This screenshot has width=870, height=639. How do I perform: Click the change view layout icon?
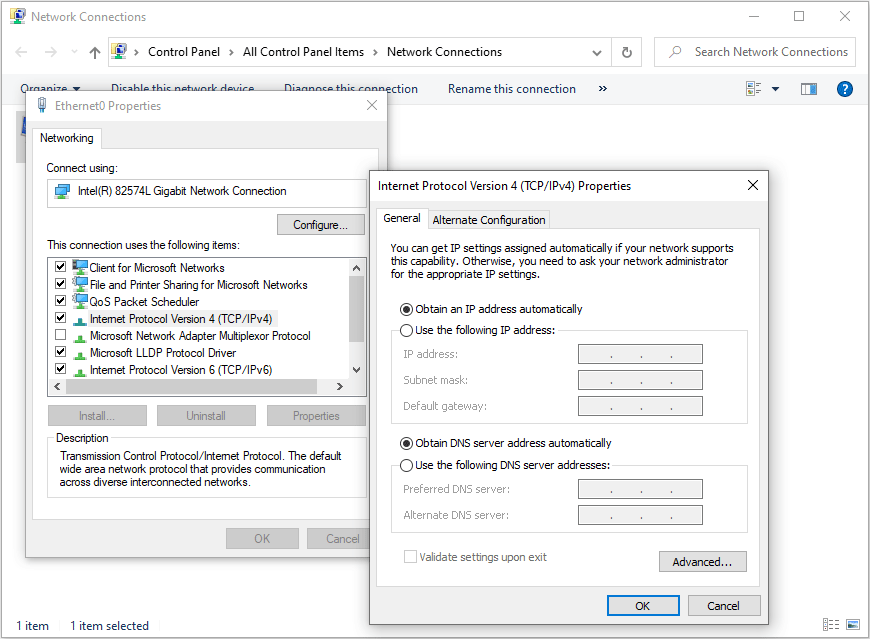point(753,89)
